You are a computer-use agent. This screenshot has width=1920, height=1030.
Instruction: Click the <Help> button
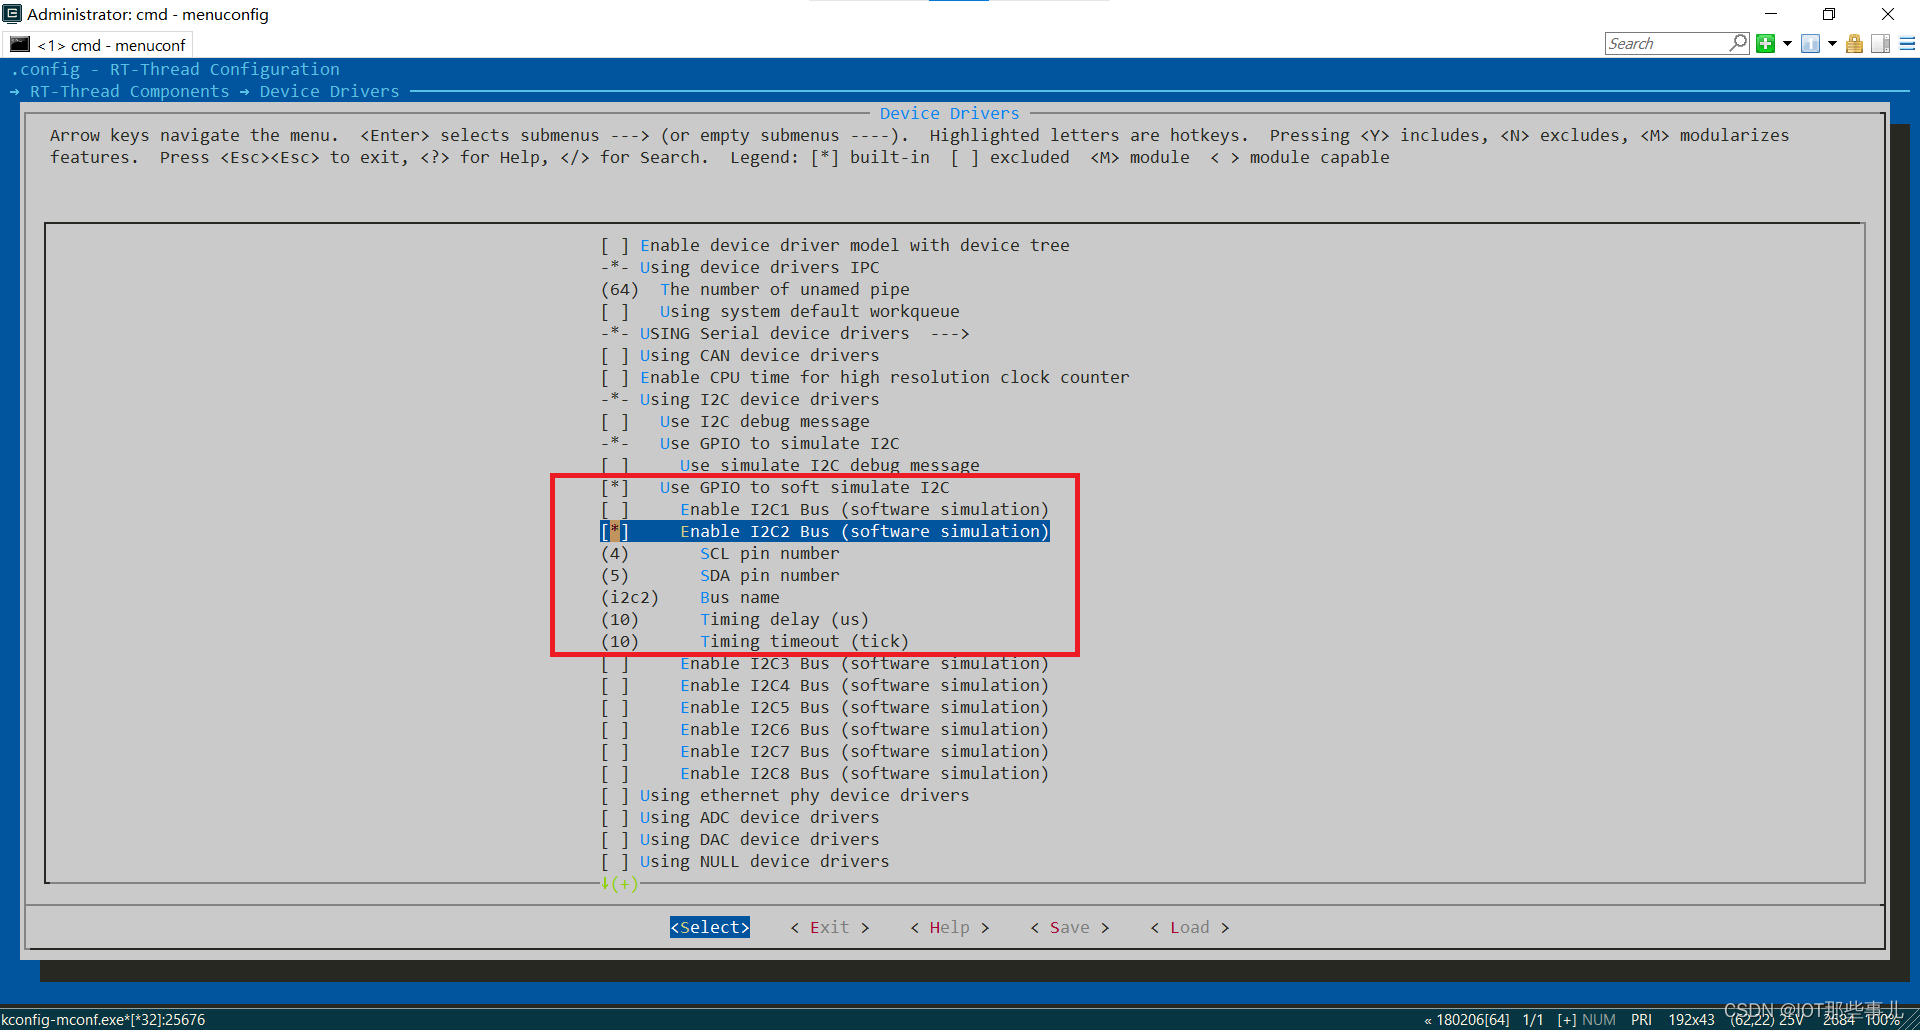pyautogui.click(x=948, y=927)
